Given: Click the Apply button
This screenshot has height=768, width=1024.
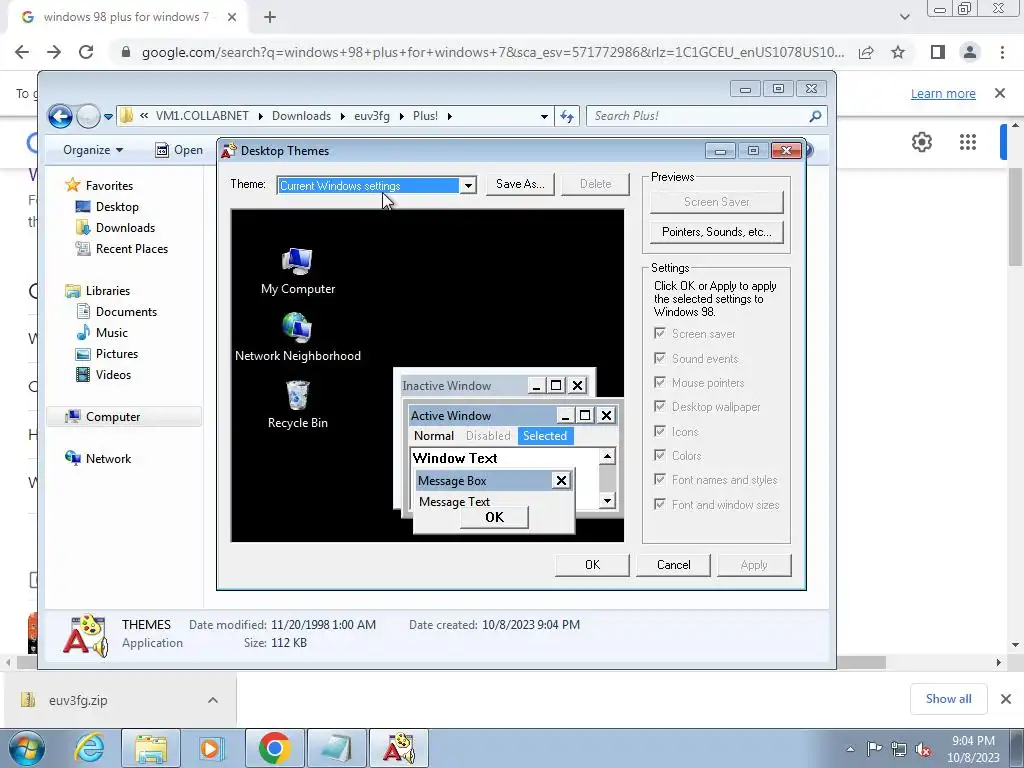Looking at the screenshot, I should pos(754,565).
